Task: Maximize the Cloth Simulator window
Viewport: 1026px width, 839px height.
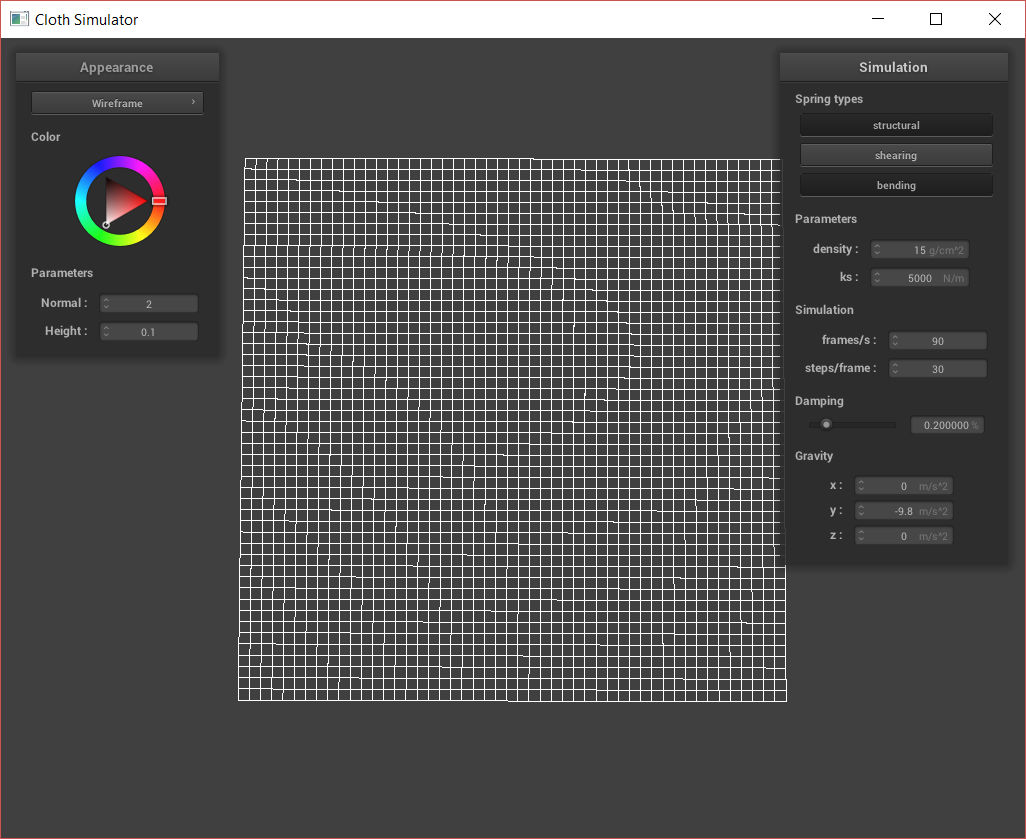Action: point(936,19)
